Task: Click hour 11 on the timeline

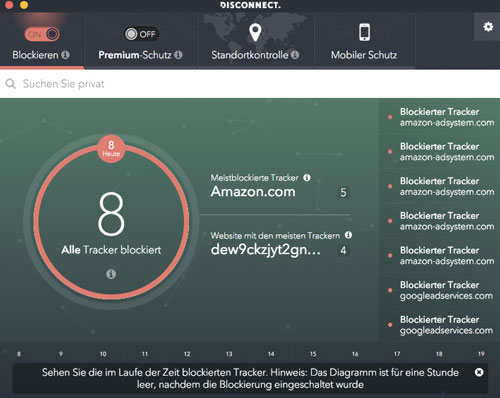Action: coord(145,354)
